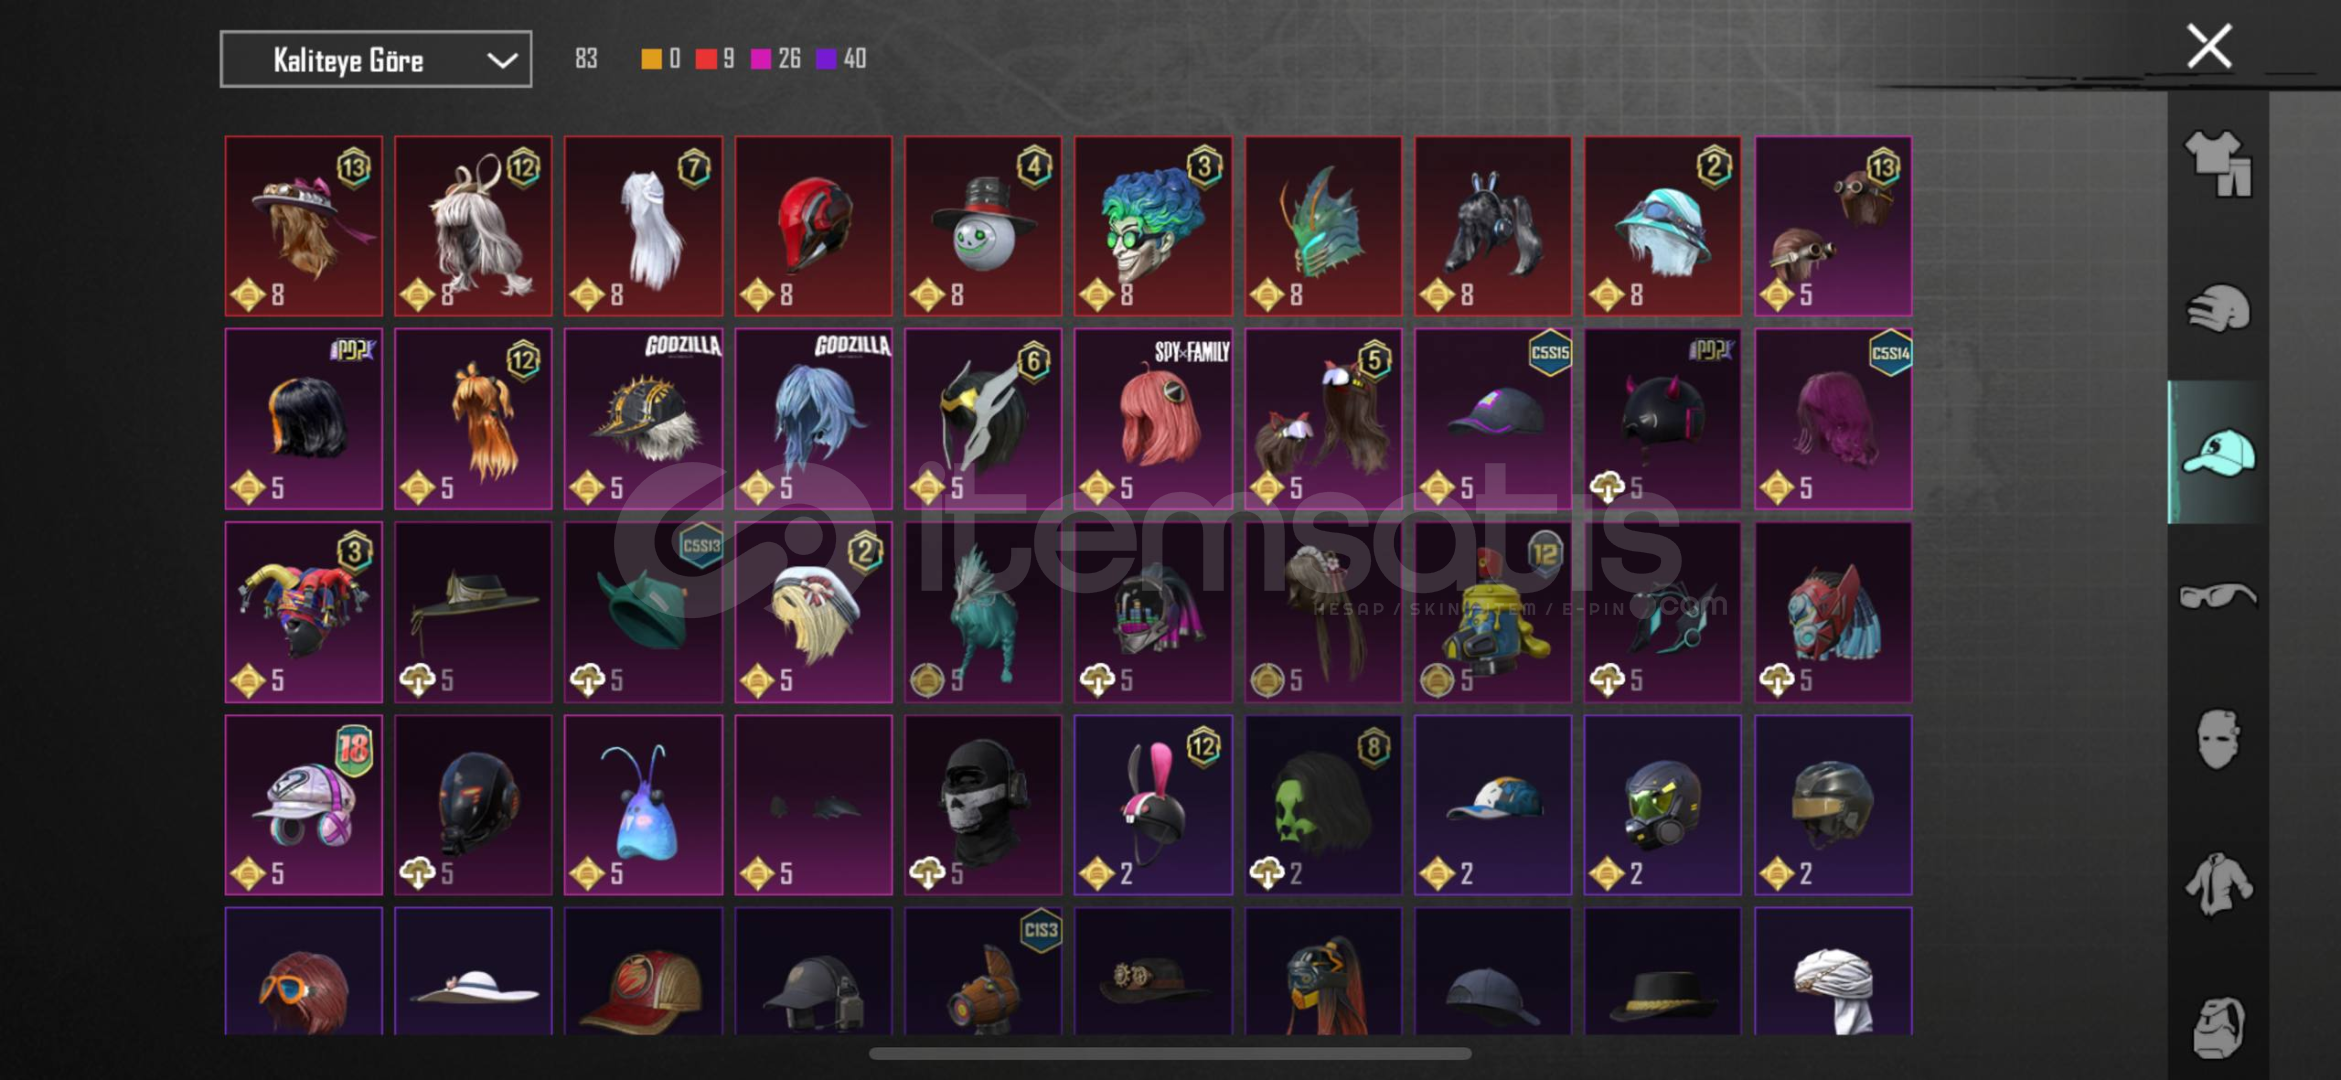Screen dimensions: 2341x1080
Task: Select the Spy×Family pink hair item
Action: (1153, 419)
